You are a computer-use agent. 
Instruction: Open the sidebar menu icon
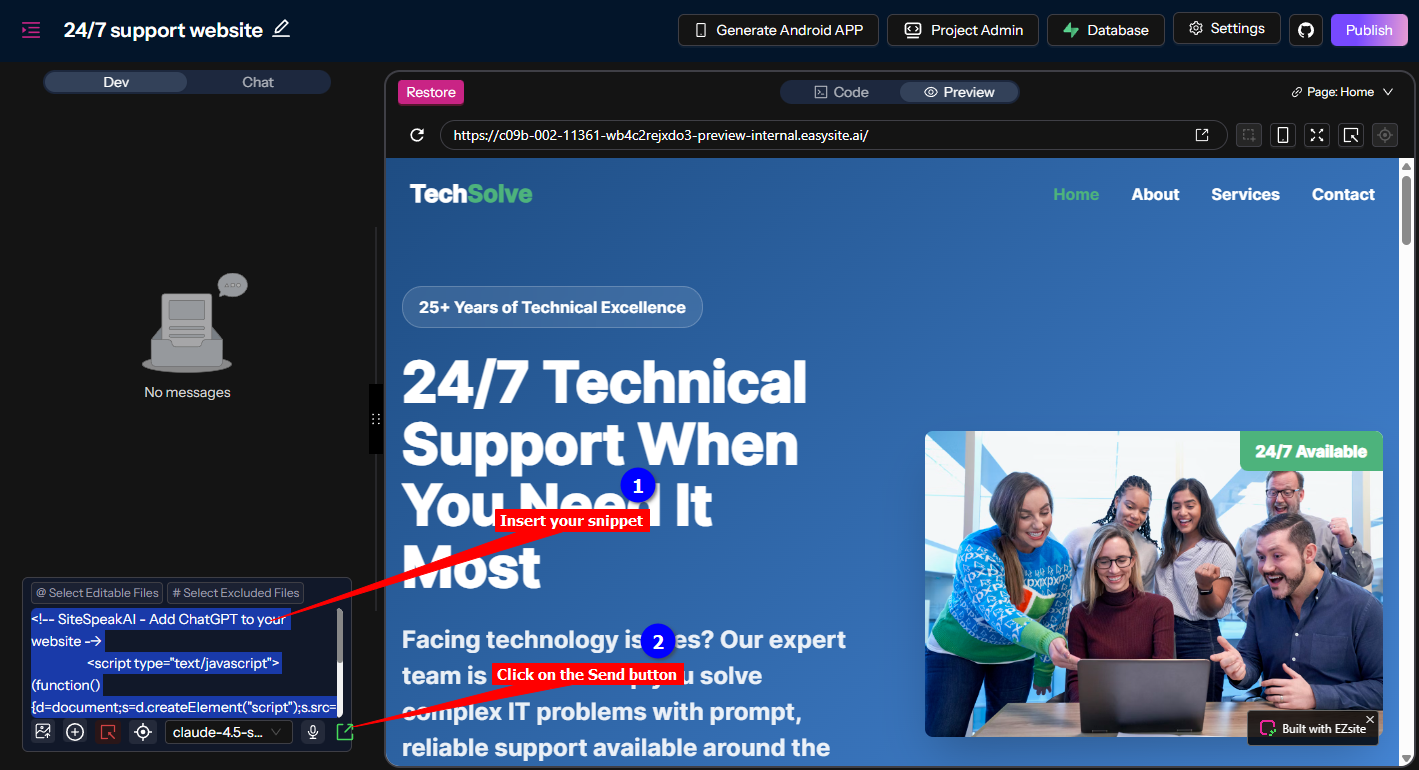(x=31, y=30)
